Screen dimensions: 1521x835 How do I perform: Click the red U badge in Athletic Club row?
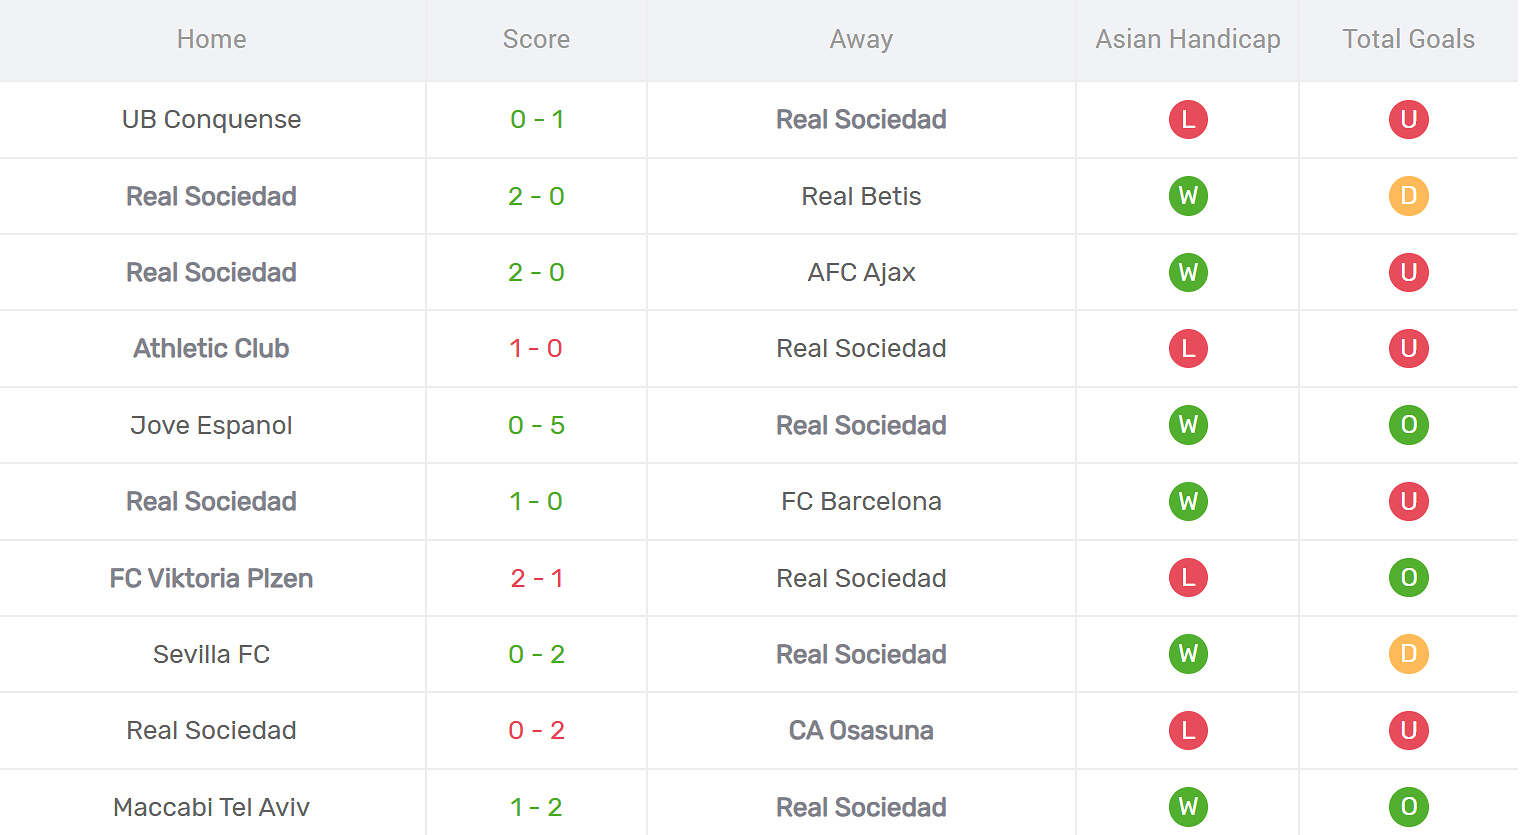tap(1408, 348)
